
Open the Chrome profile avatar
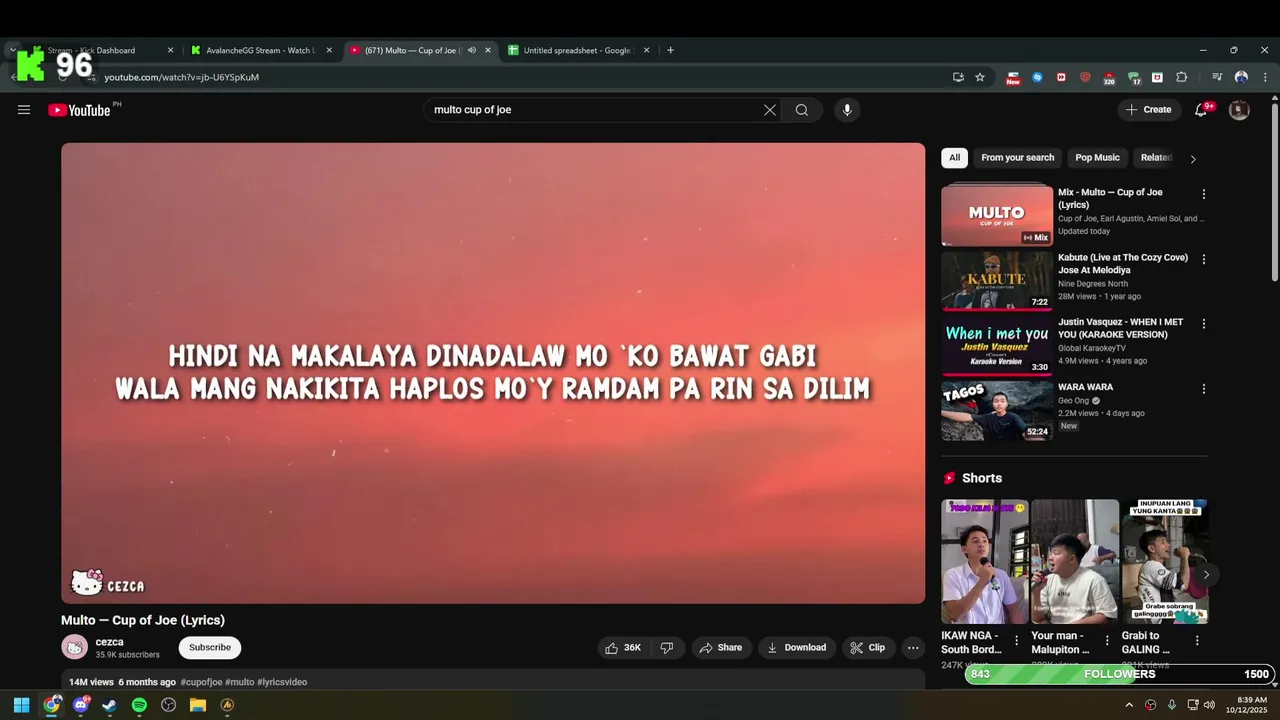click(x=1241, y=77)
